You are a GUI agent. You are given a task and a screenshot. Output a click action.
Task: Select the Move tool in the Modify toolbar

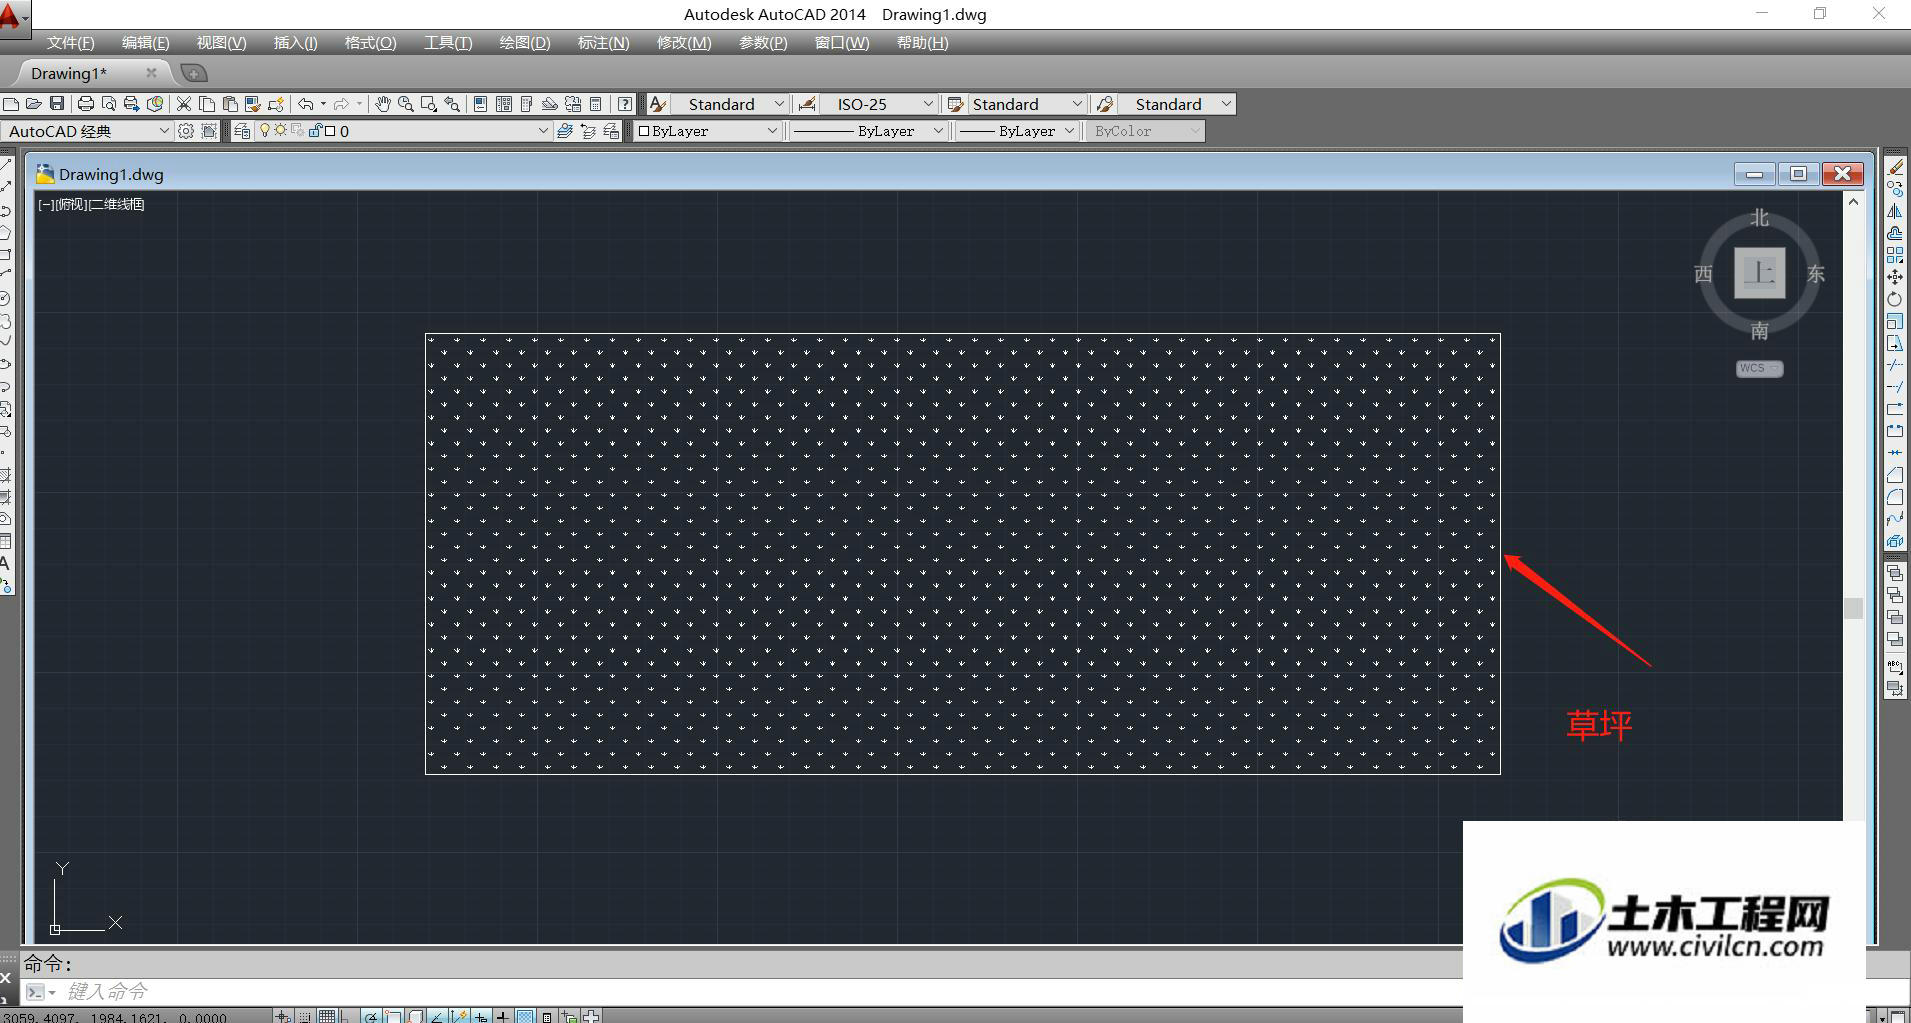point(1895,277)
